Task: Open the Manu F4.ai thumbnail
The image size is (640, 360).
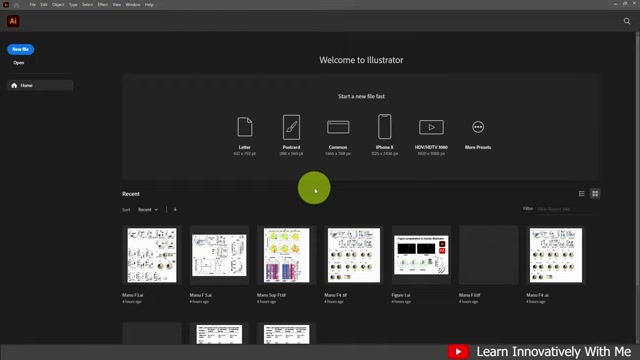Action: (x=556, y=255)
